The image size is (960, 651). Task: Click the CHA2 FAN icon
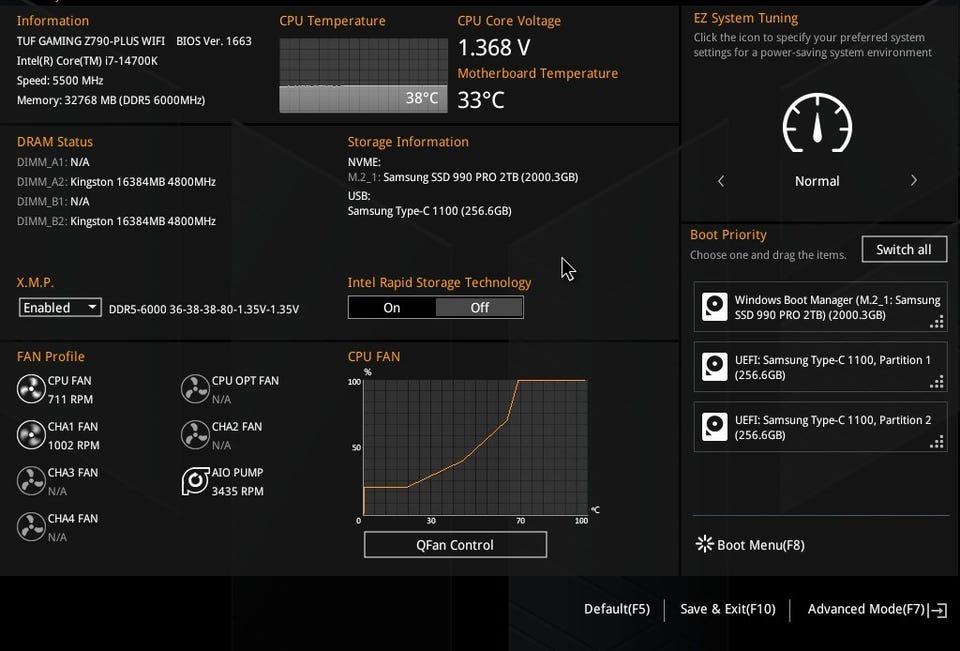pyautogui.click(x=195, y=435)
